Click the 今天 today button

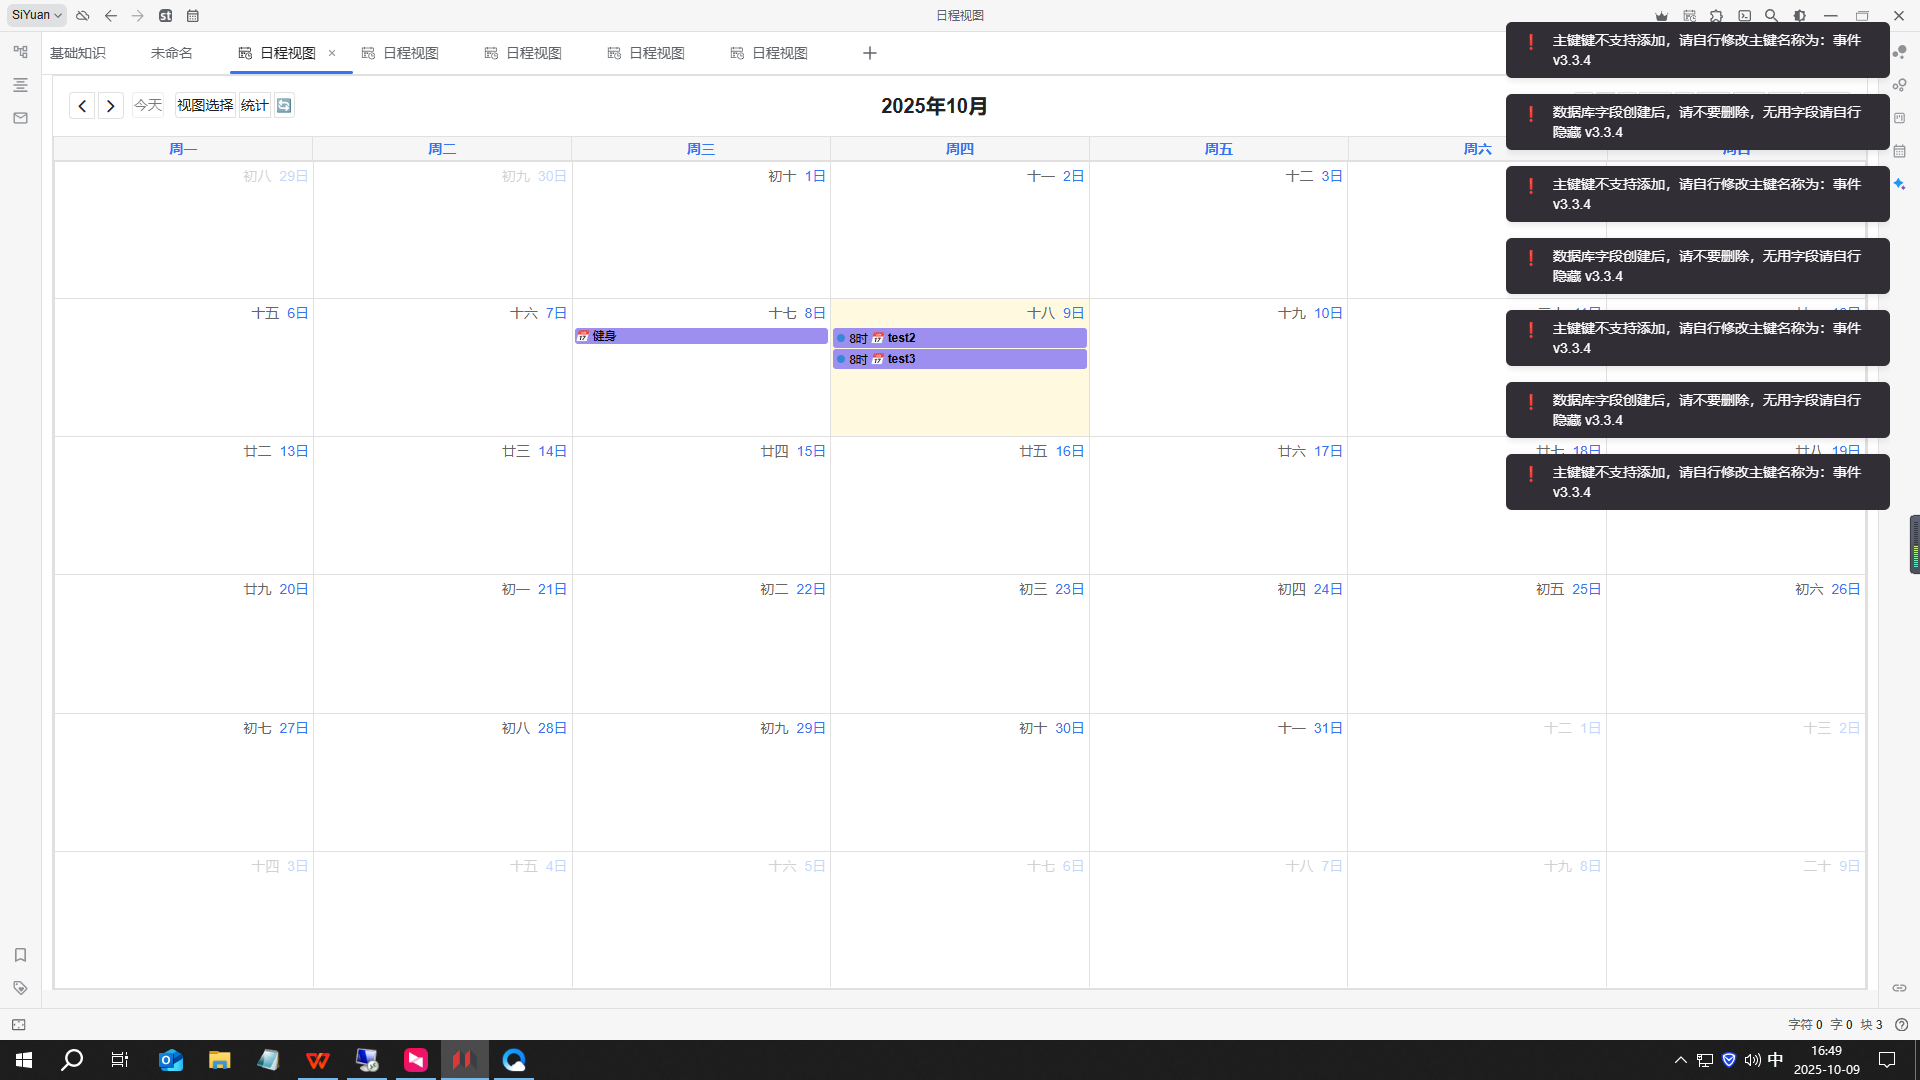coord(148,105)
